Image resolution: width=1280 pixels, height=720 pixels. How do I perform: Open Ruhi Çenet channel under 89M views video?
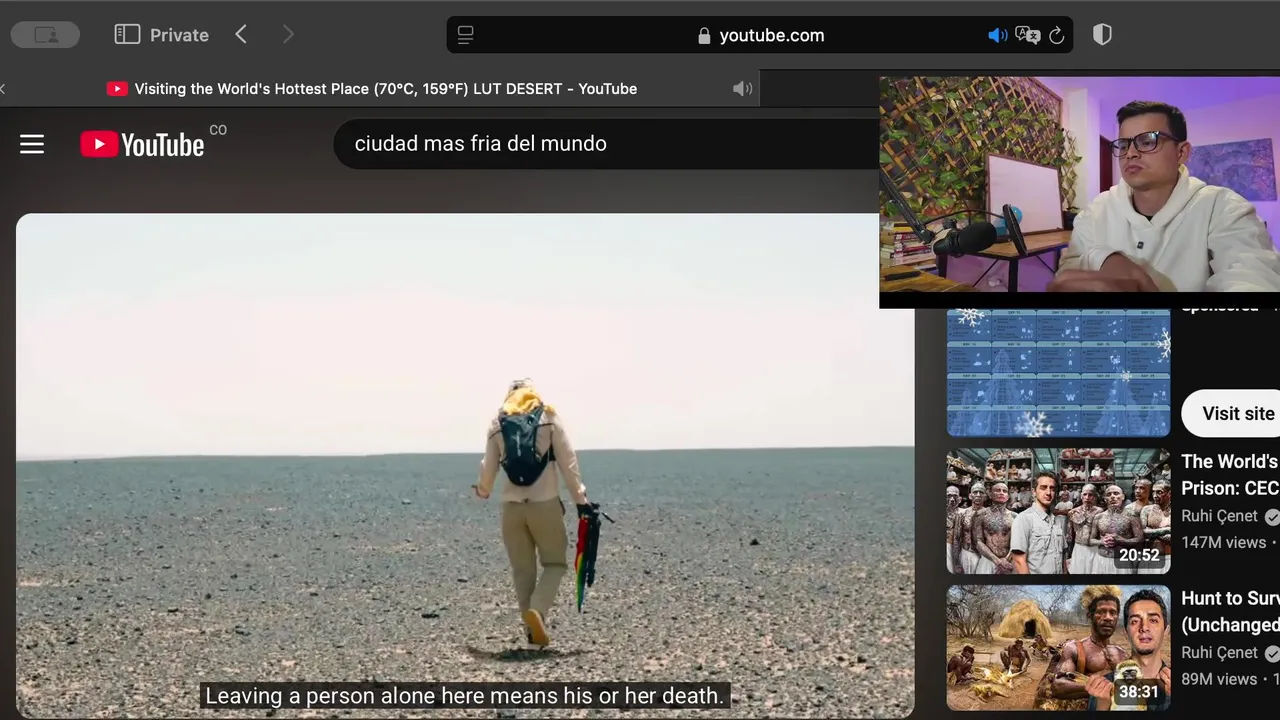(x=1219, y=653)
